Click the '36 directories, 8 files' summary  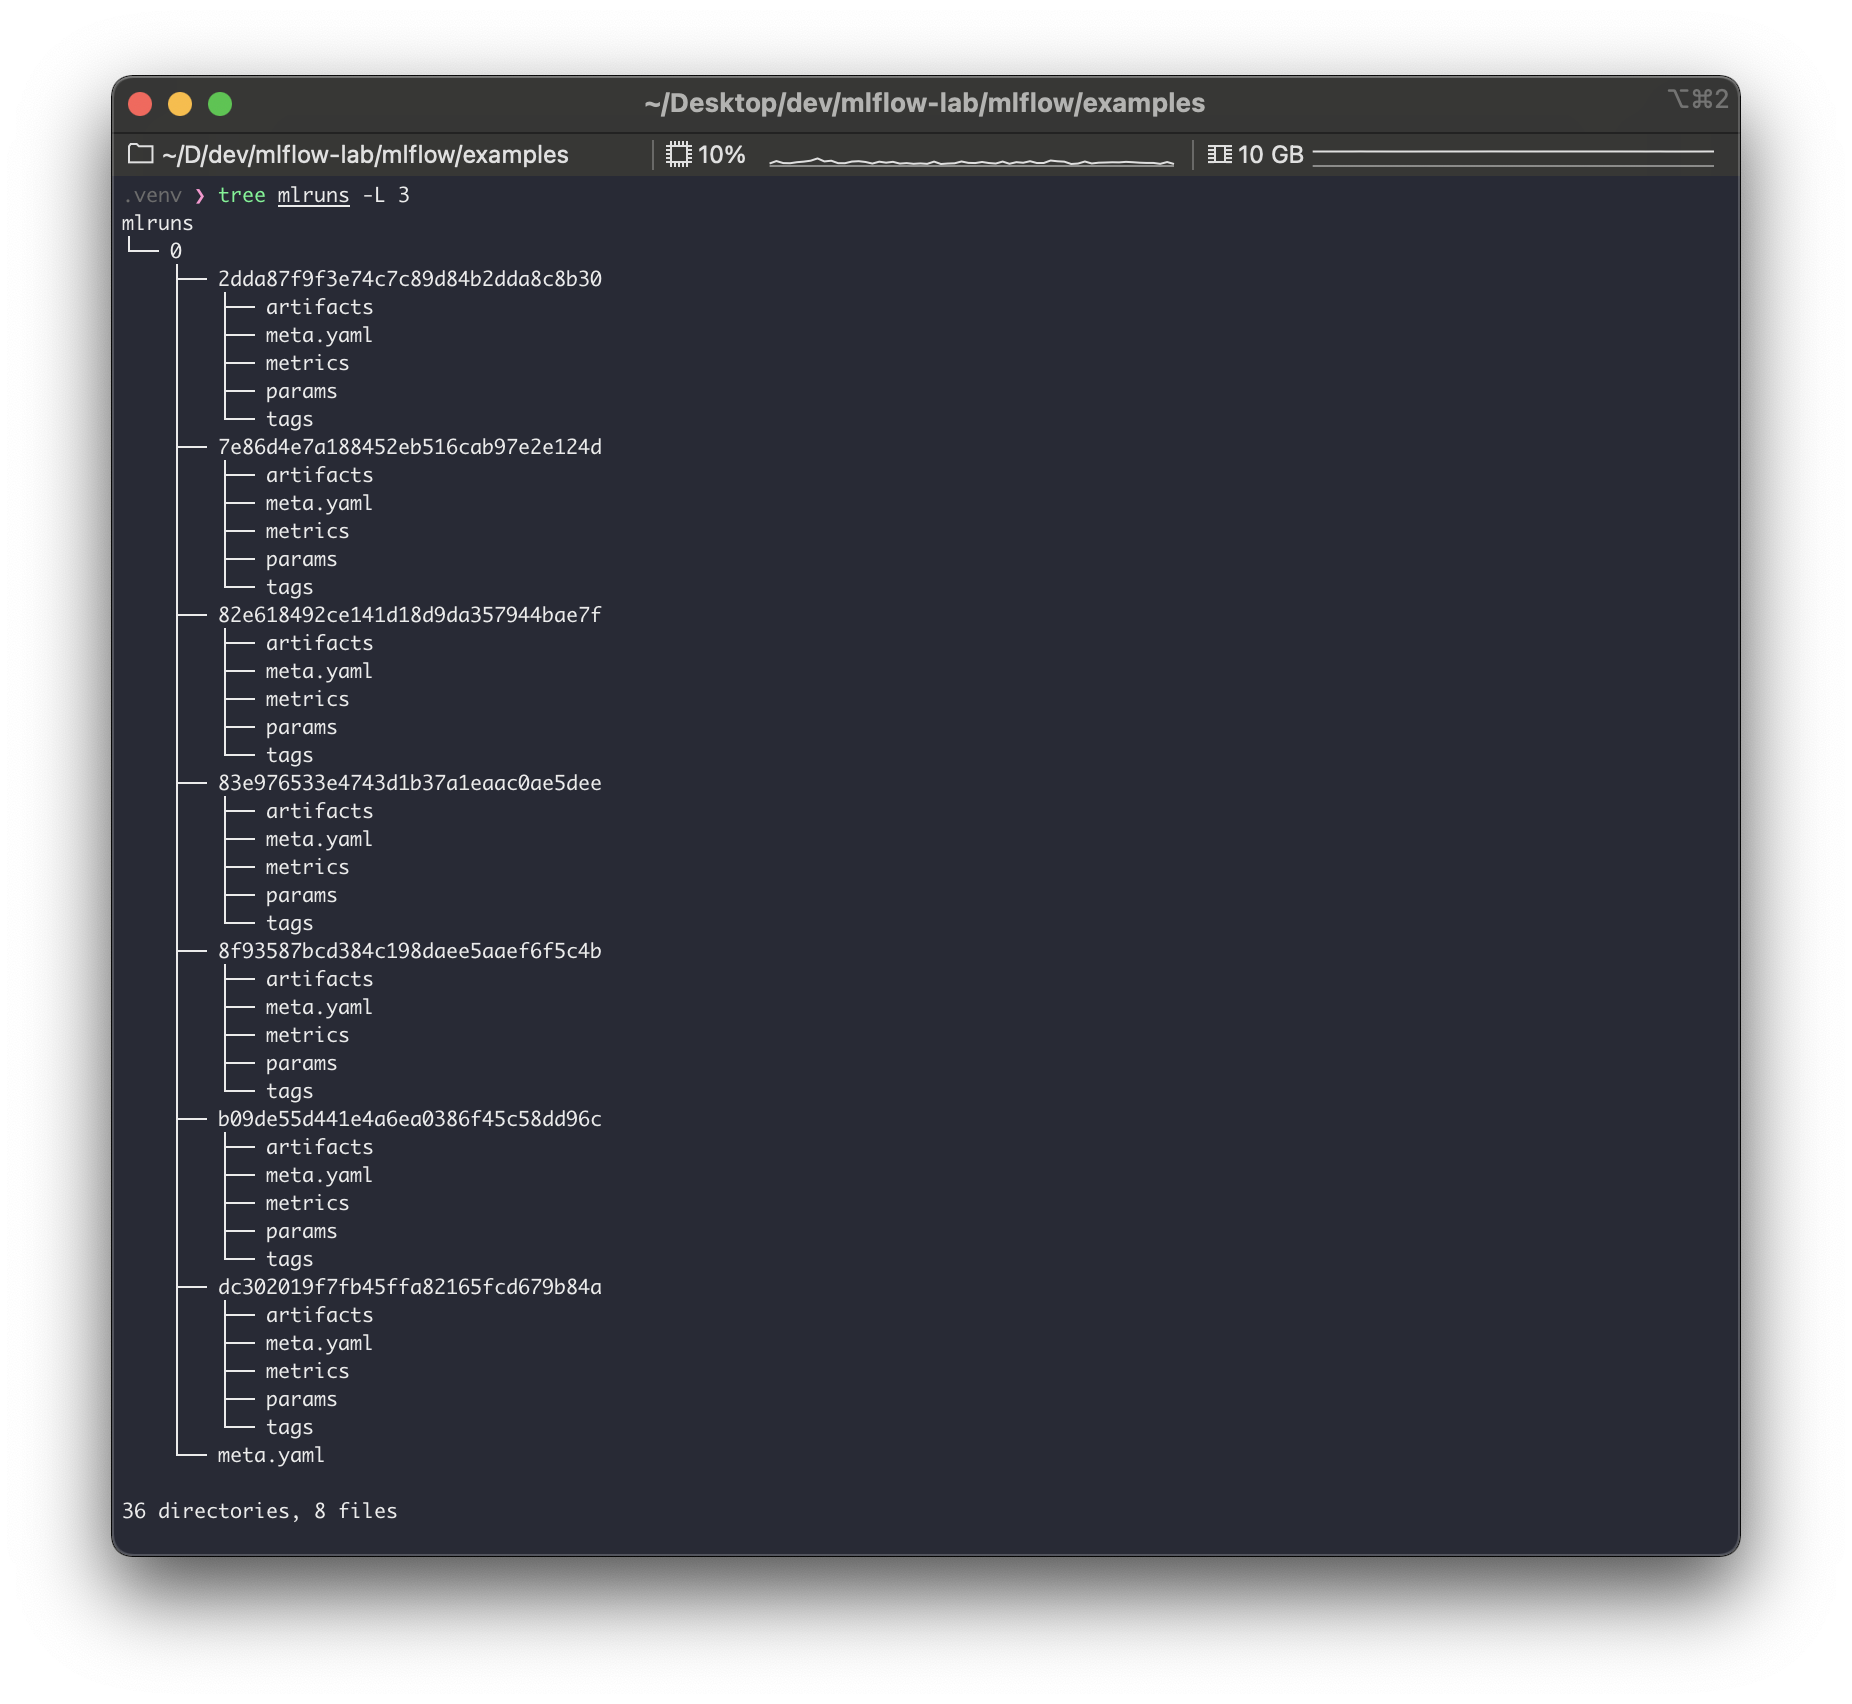260,1511
